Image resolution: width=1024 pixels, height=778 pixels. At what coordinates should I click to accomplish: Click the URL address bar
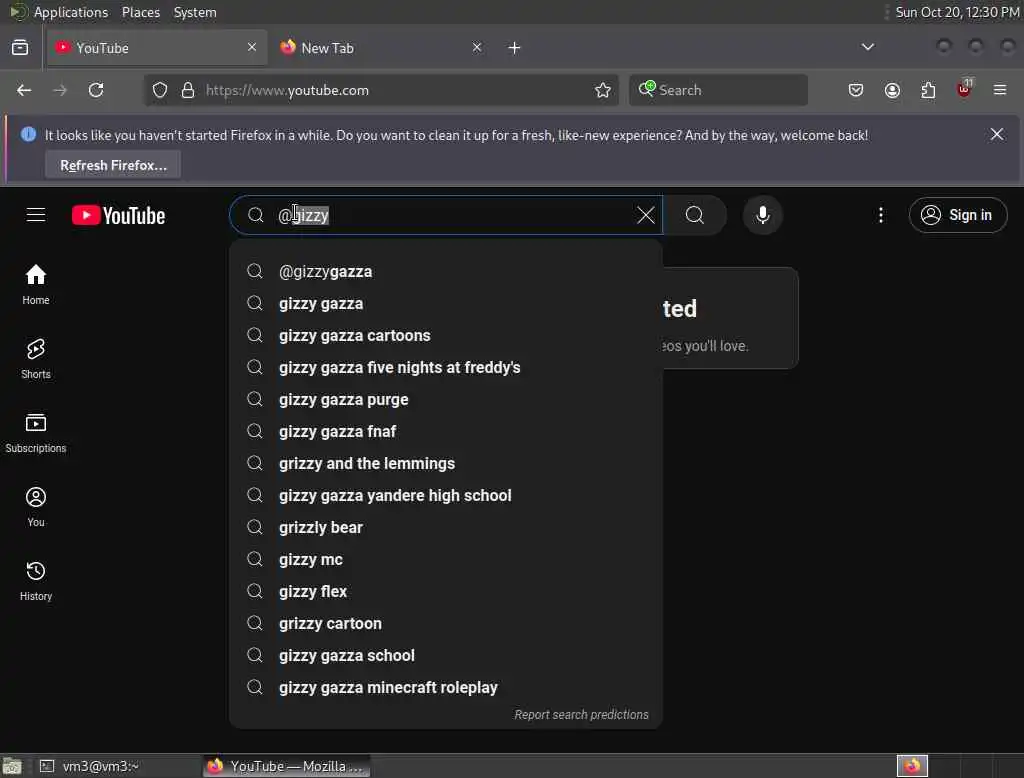click(381, 90)
